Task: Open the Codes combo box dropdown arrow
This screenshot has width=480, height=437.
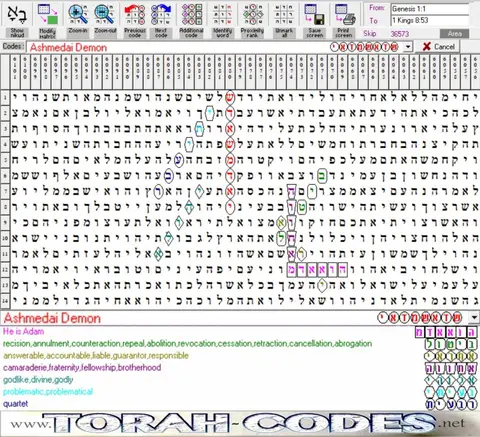Action: pos(408,47)
